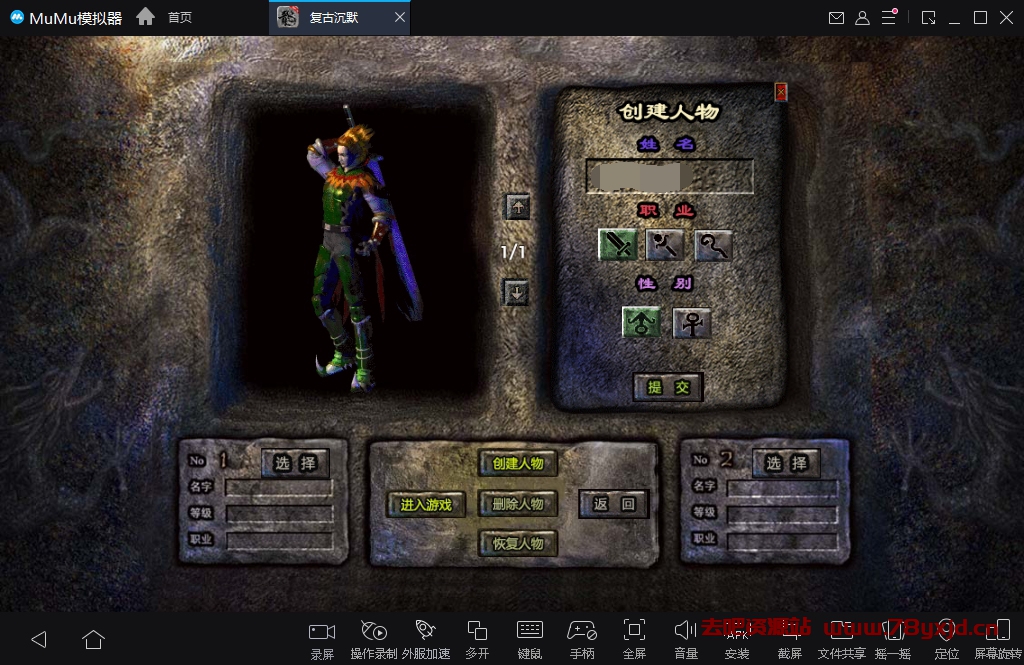Viewport: 1024px width, 665px height.
Task: Click the Android back triangle
Action: pos(39,639)
